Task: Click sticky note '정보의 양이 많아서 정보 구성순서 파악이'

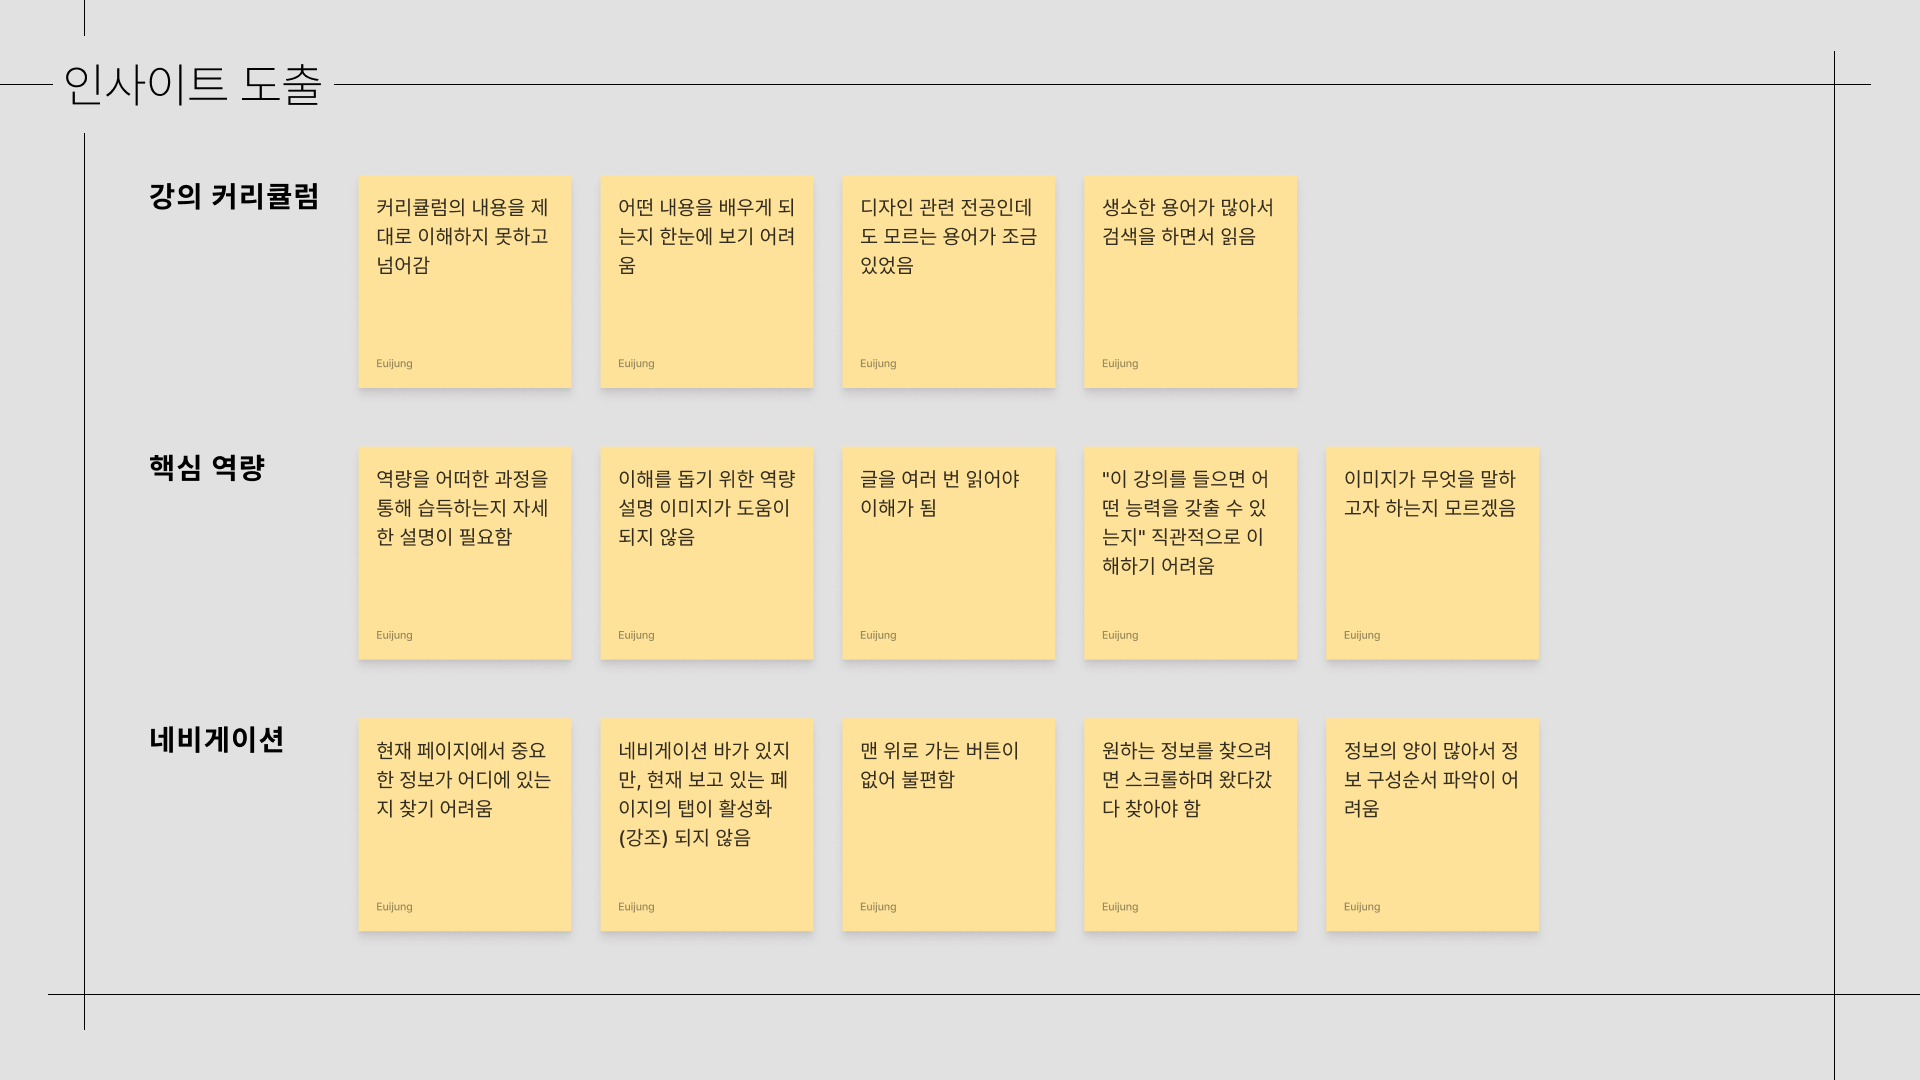Action: [1432, 825]
